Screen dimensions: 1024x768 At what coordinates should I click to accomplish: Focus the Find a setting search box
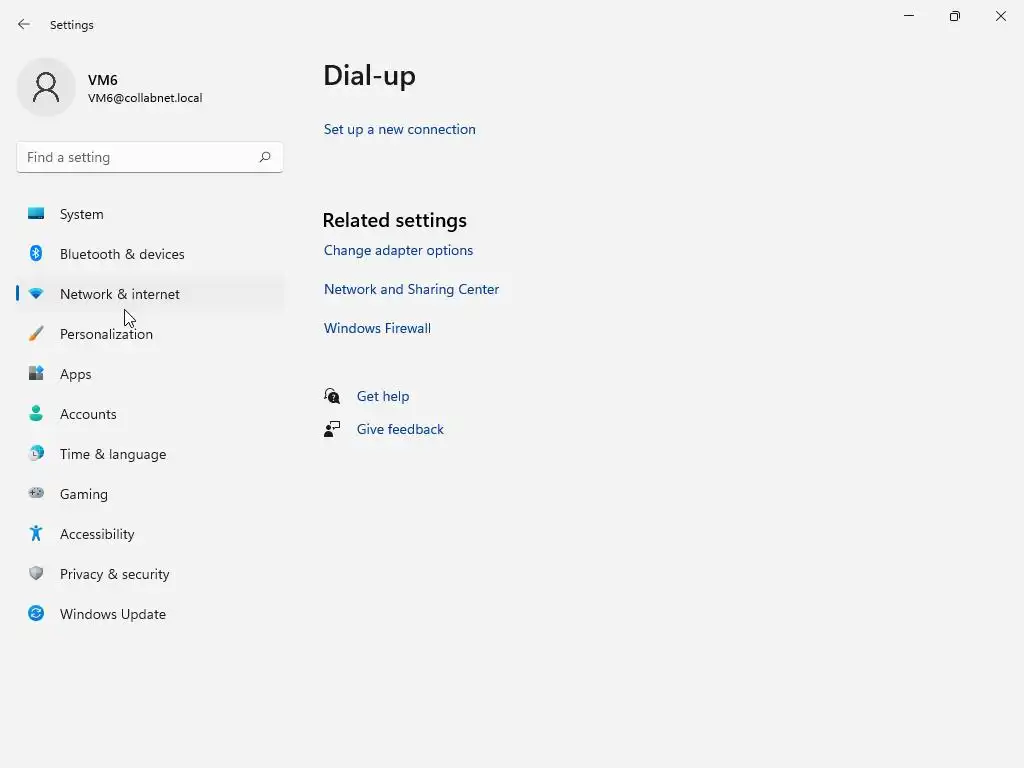click(135, 157)
